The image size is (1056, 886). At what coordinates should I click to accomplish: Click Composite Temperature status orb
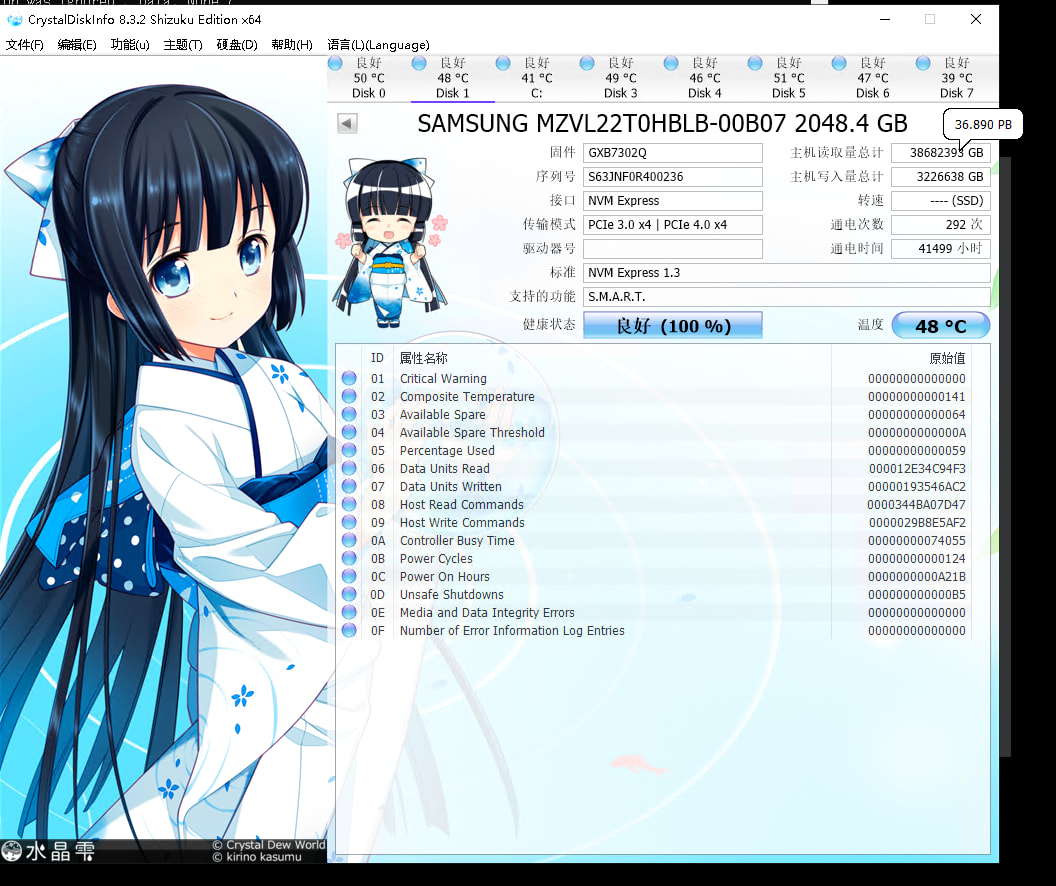349,397
